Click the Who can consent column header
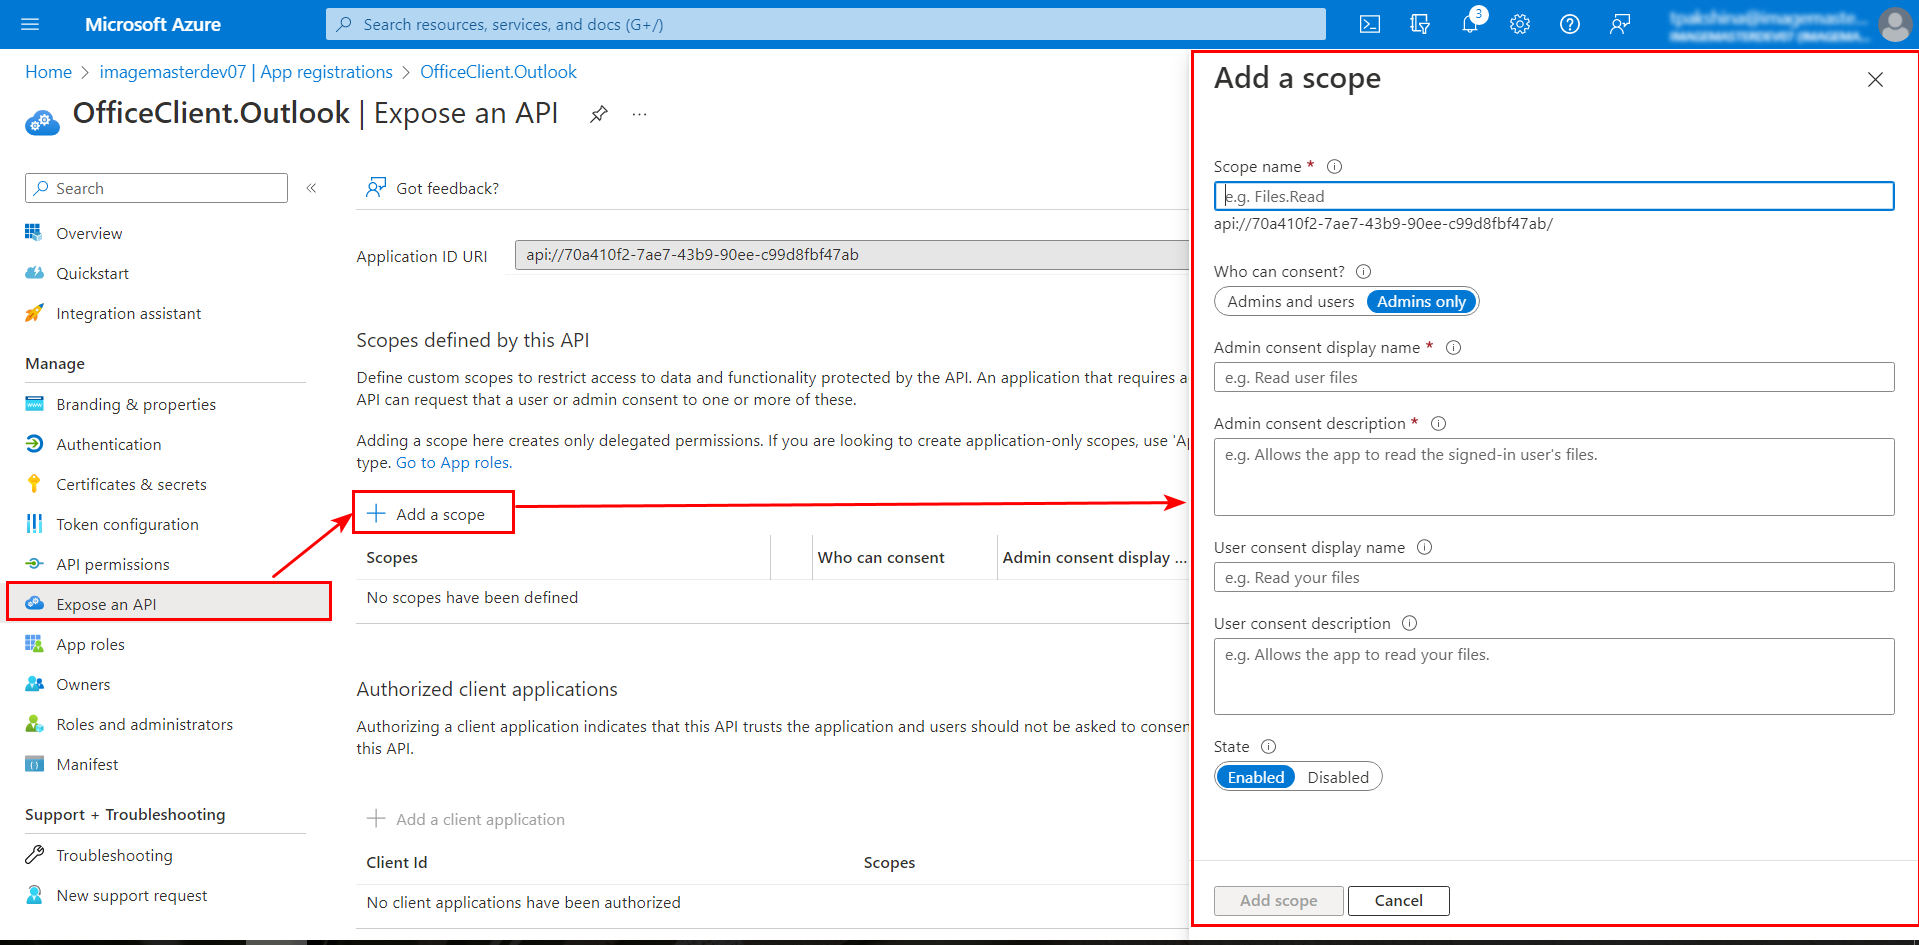 [881, 557]
